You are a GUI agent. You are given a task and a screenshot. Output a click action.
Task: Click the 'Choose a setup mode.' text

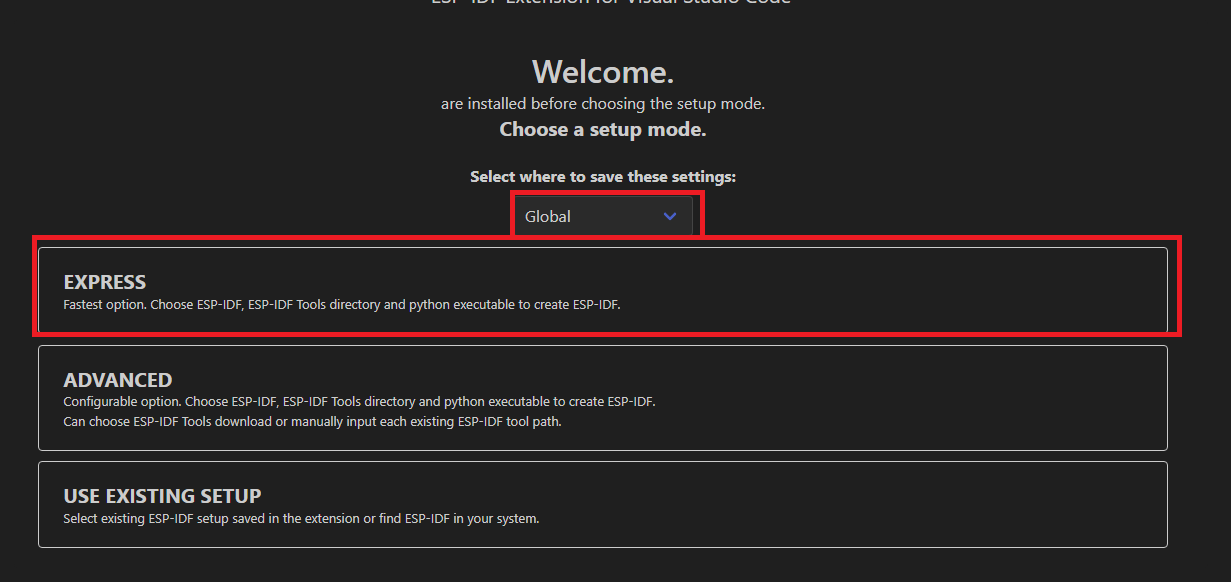[603, 129]
